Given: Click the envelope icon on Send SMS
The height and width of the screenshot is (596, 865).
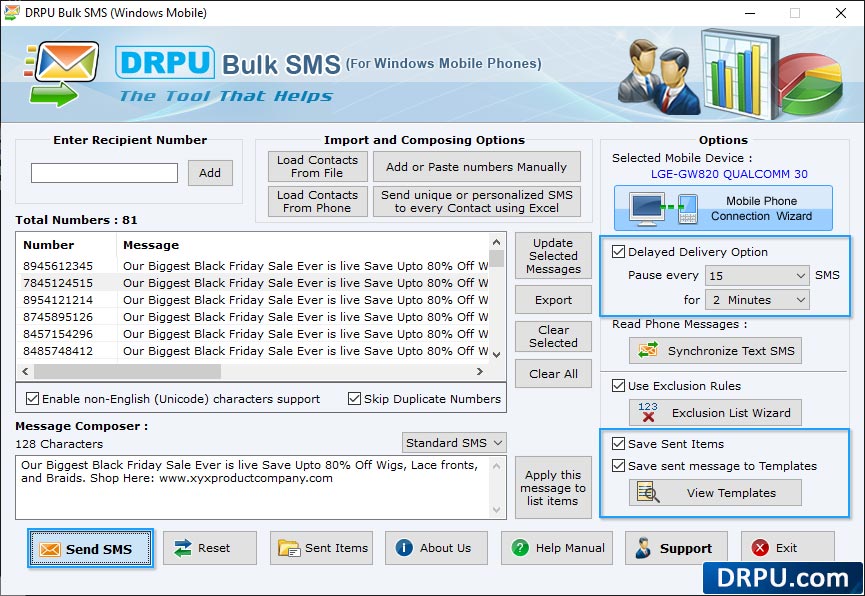Looking at the screenshot, I should 50,549.
